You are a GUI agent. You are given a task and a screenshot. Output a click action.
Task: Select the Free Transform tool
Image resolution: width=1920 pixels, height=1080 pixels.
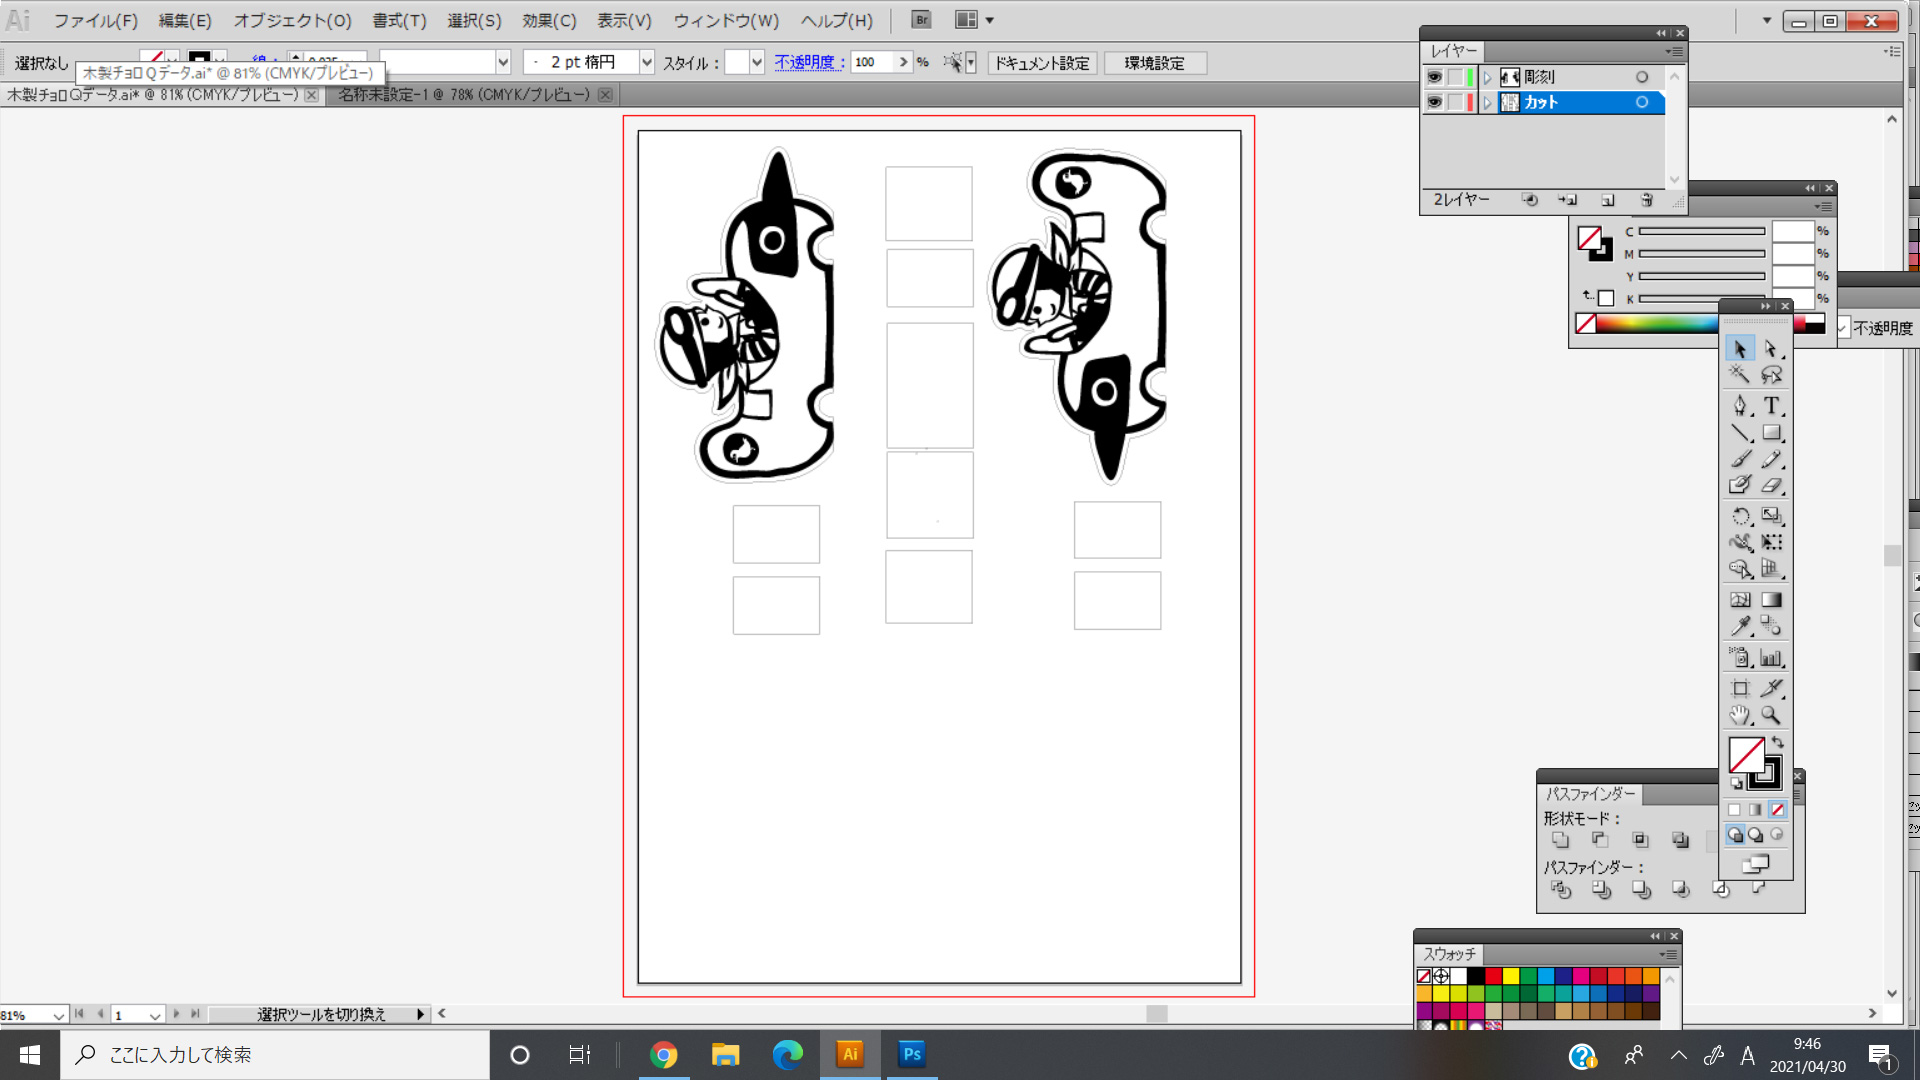tap(1771, 542)
